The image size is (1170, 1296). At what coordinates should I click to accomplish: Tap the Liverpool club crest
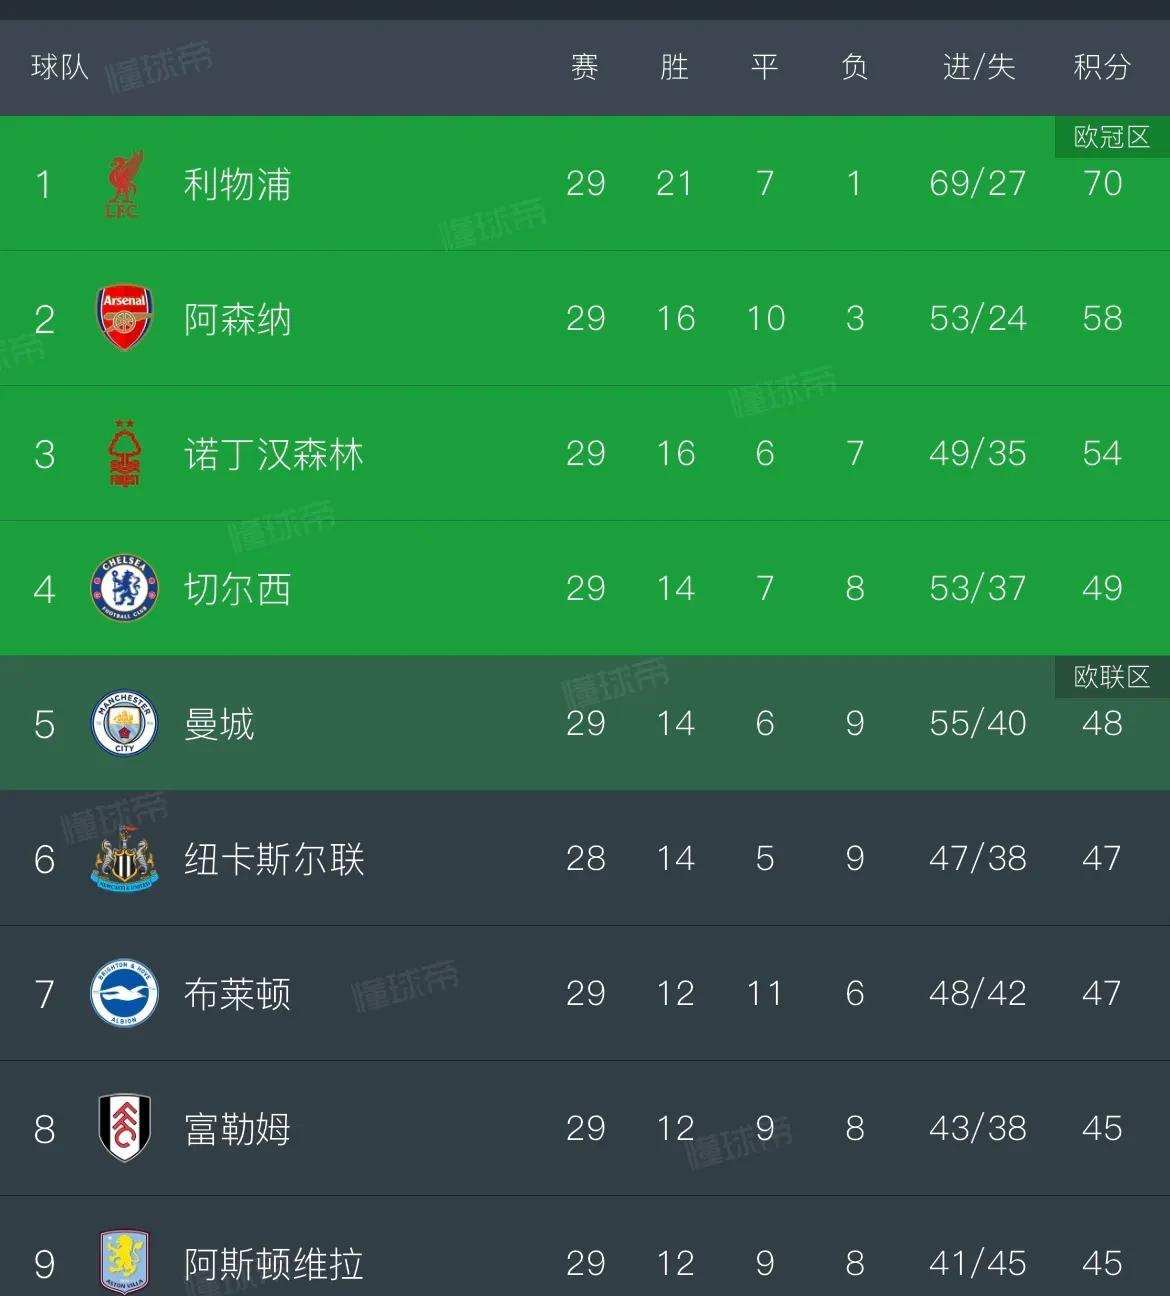coord(125,184)
